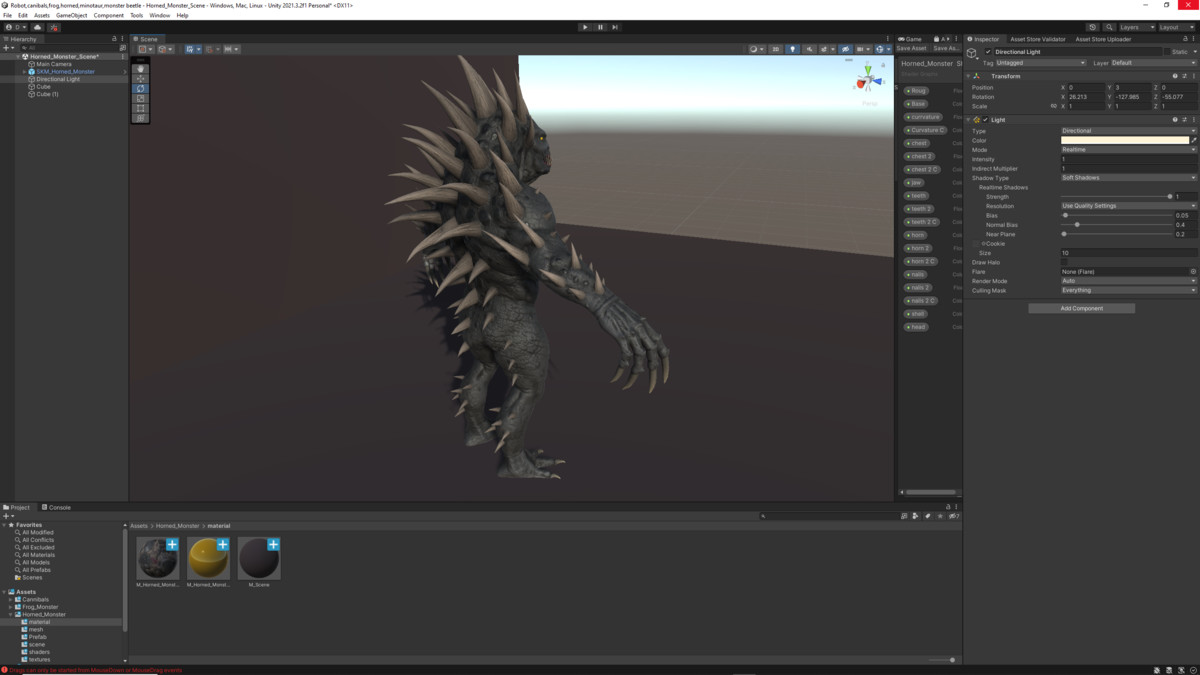1200x675 pixels.
Task: Select the Rotate tool in Scene overlay
Action: [x=141, y=89]
